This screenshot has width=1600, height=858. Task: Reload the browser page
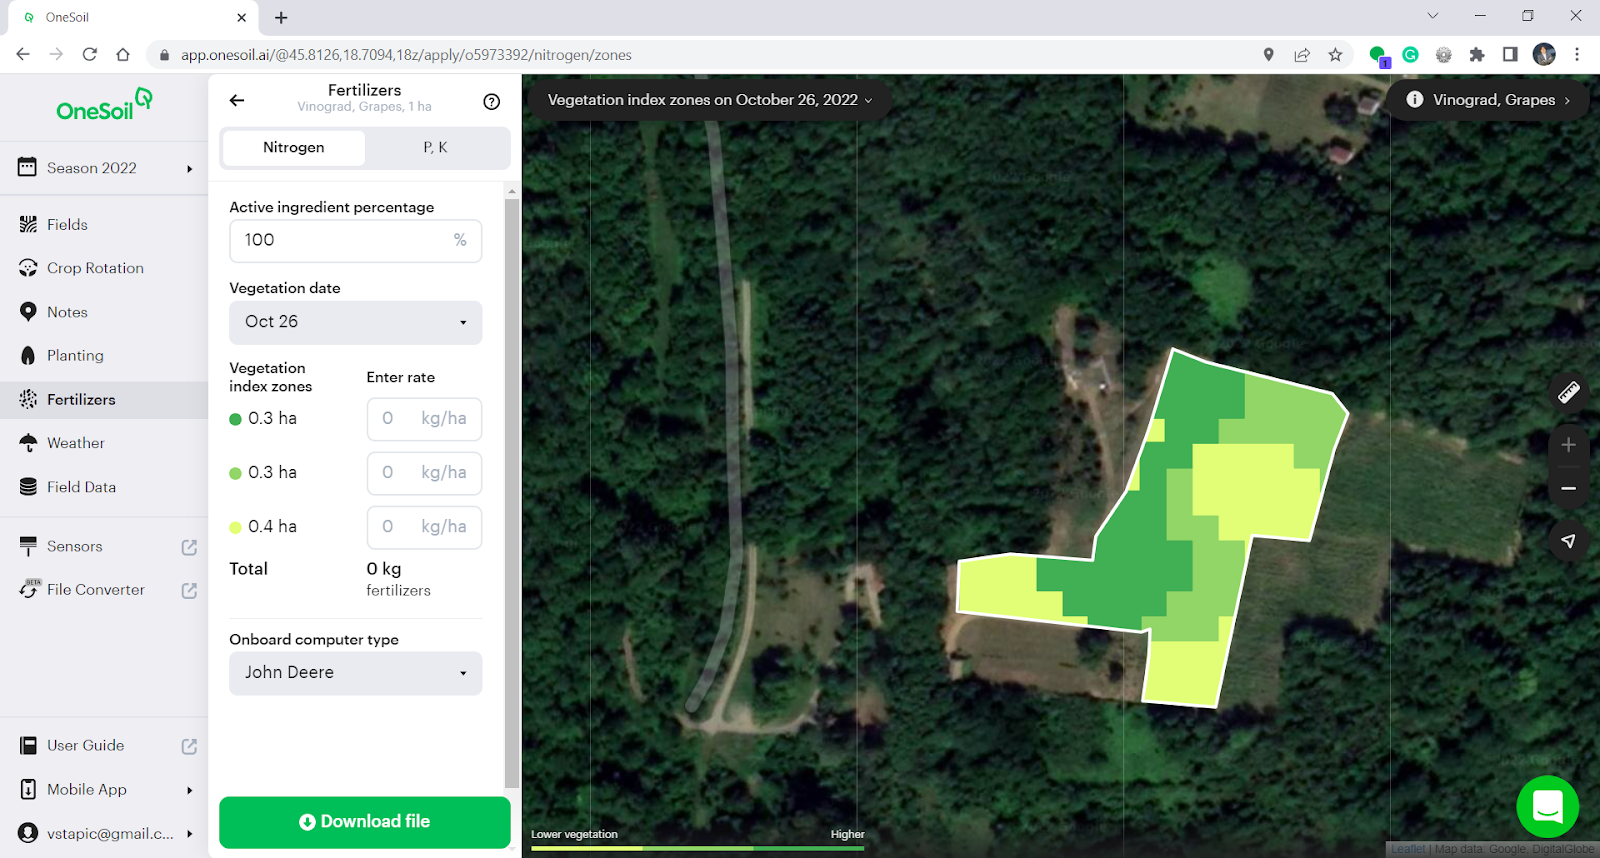(x=90, y=55)
